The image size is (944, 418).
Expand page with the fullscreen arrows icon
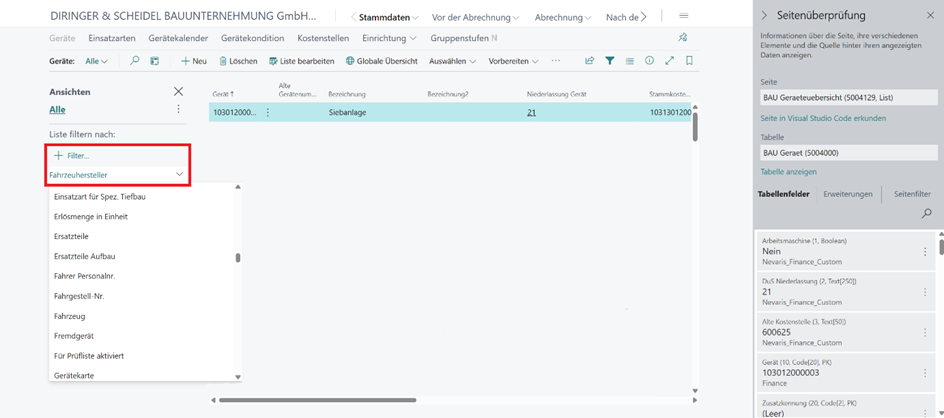669,61
